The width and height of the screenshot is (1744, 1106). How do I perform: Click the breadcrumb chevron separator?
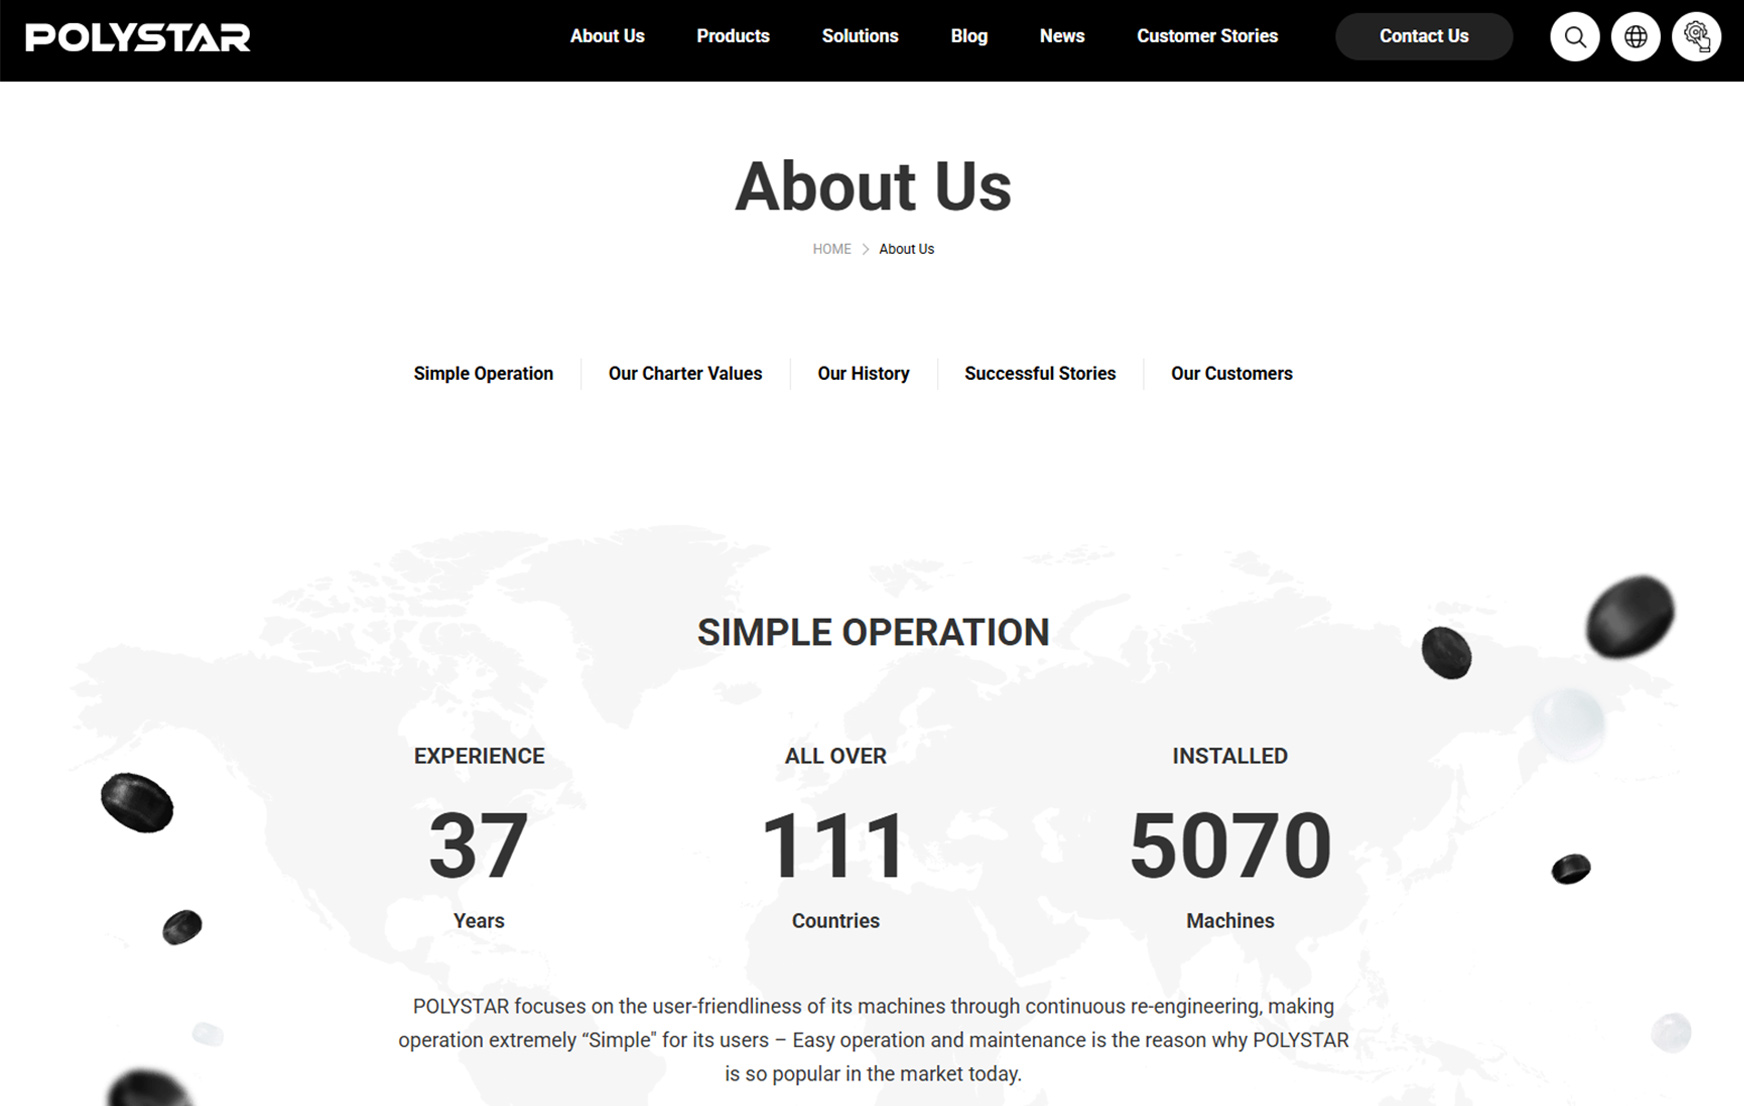[x=865, y=249]
